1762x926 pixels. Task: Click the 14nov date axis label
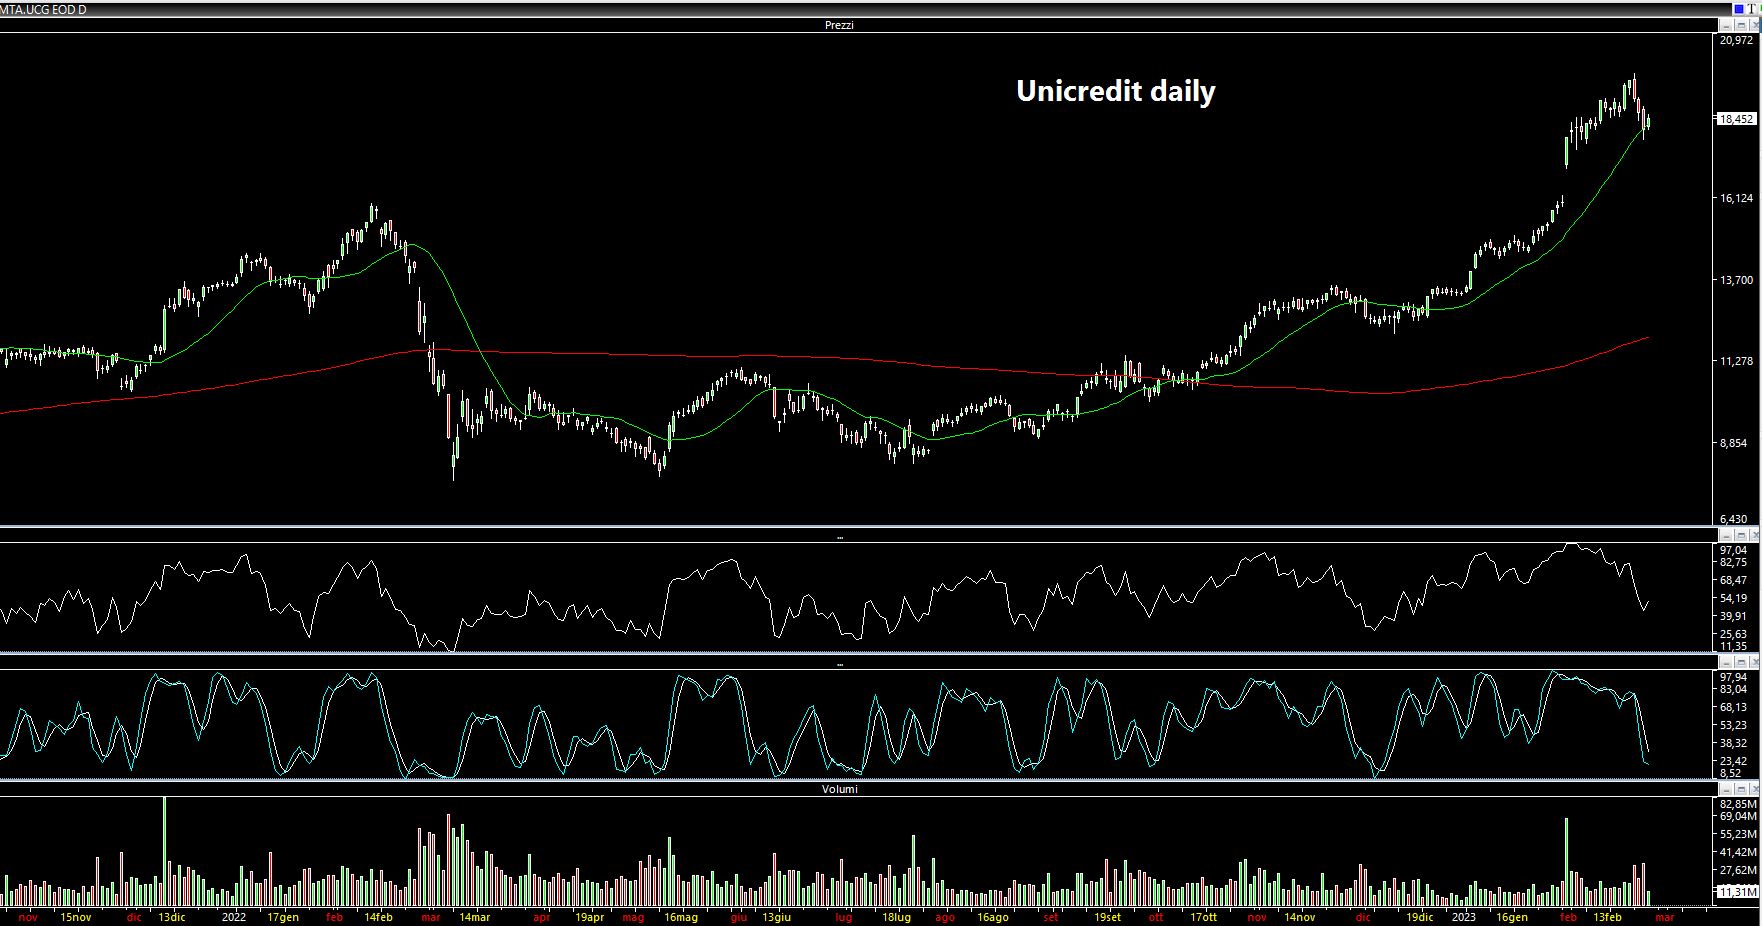1299,917
